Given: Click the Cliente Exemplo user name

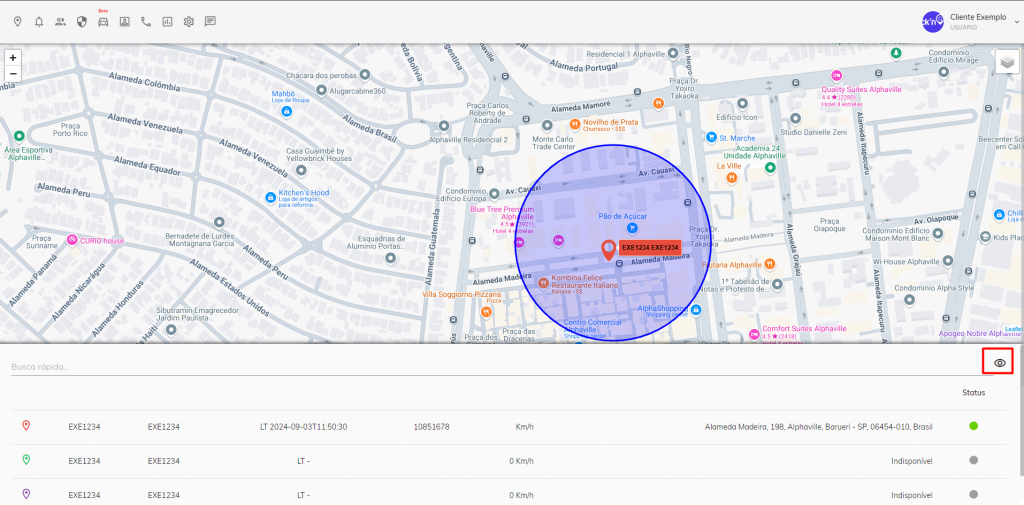Looking at the screenshot, I should click(x=978, y=17).
